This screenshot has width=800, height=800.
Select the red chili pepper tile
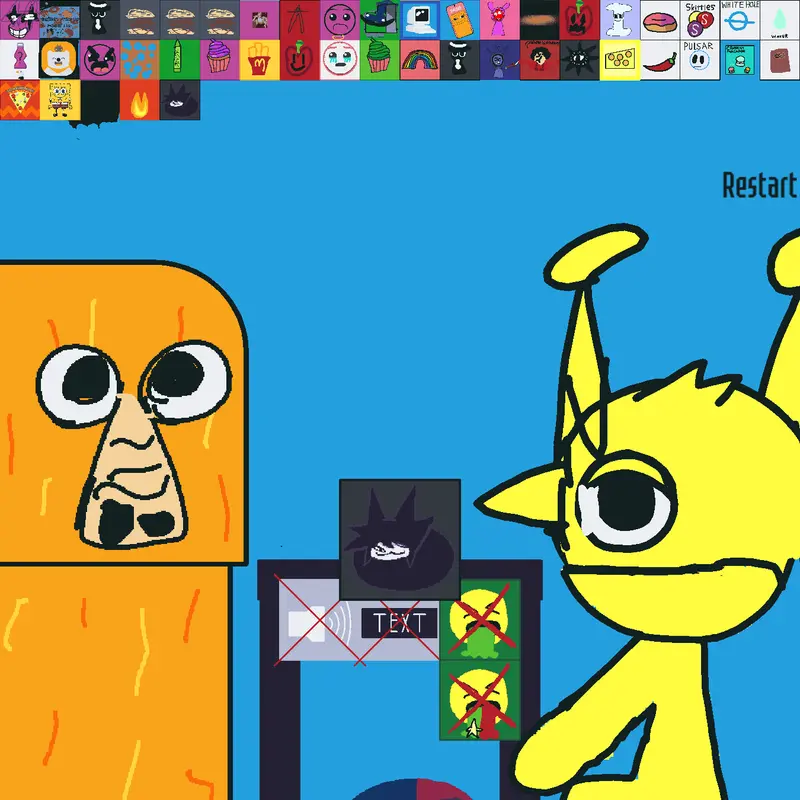click(x=660, y=60)
